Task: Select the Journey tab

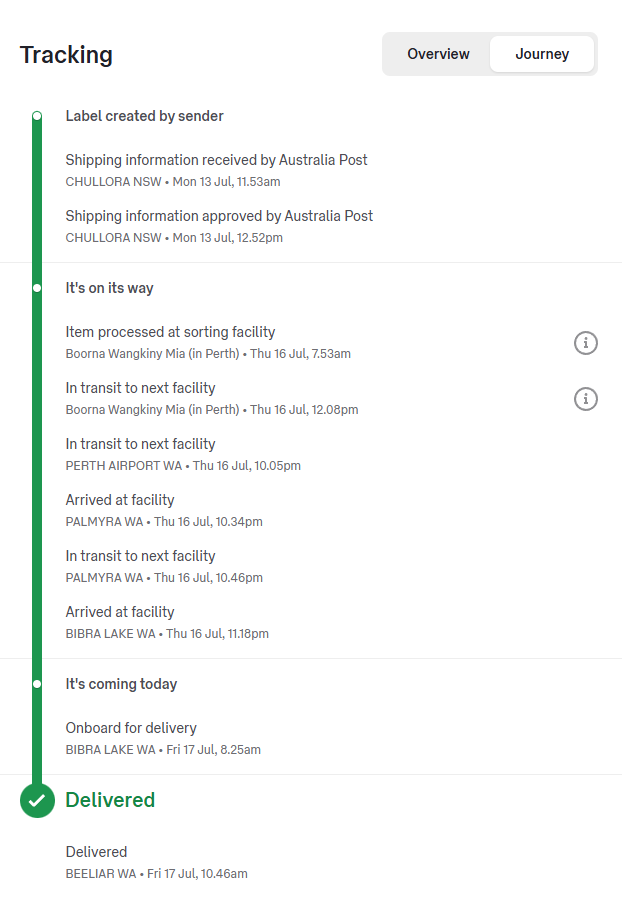Action: click(542, 54)
